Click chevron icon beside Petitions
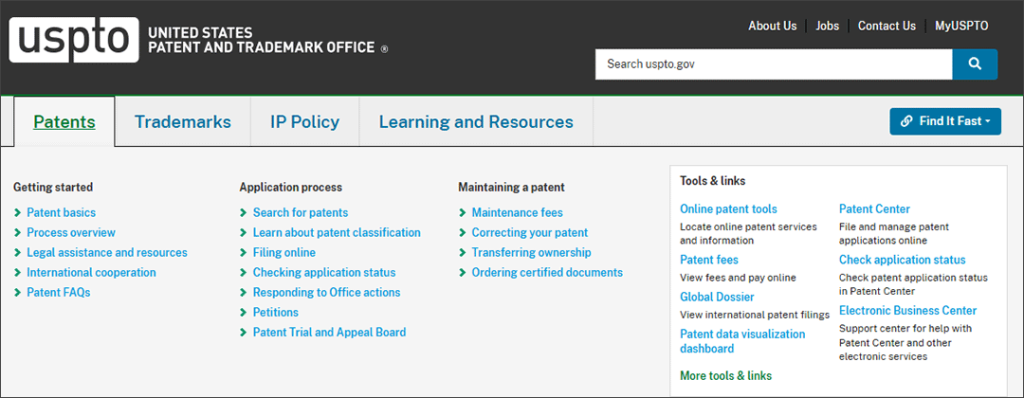Image resolution: width=1024 pixels, height=398 pixels. pyautogui.click(x=244, y=312)
